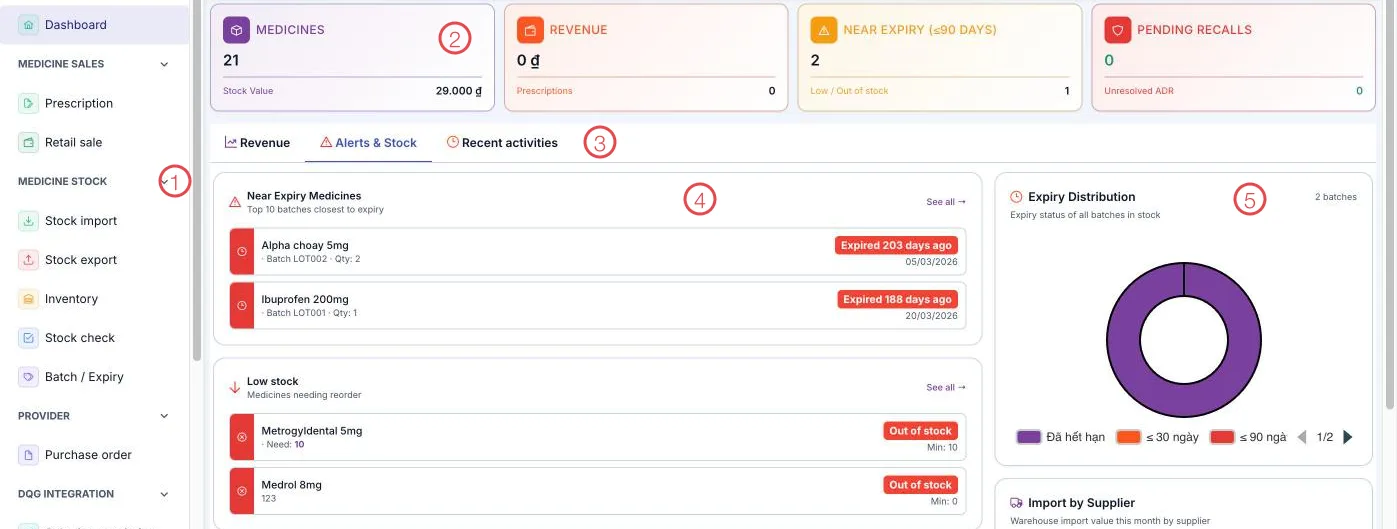This screenshot has height=529, width=1397.
Task: Click the clock icon on the Alpha choay row
Action: (242, 252)
